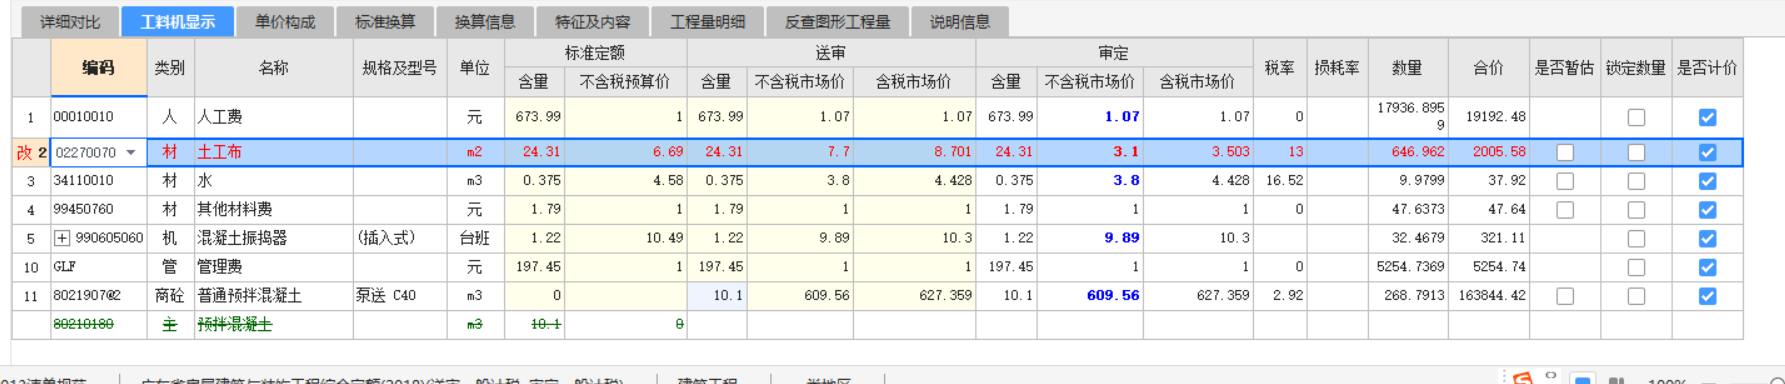Click the 税率 column header
This screenshot has width=1785, height=384.
click(x=1280, y=68)
